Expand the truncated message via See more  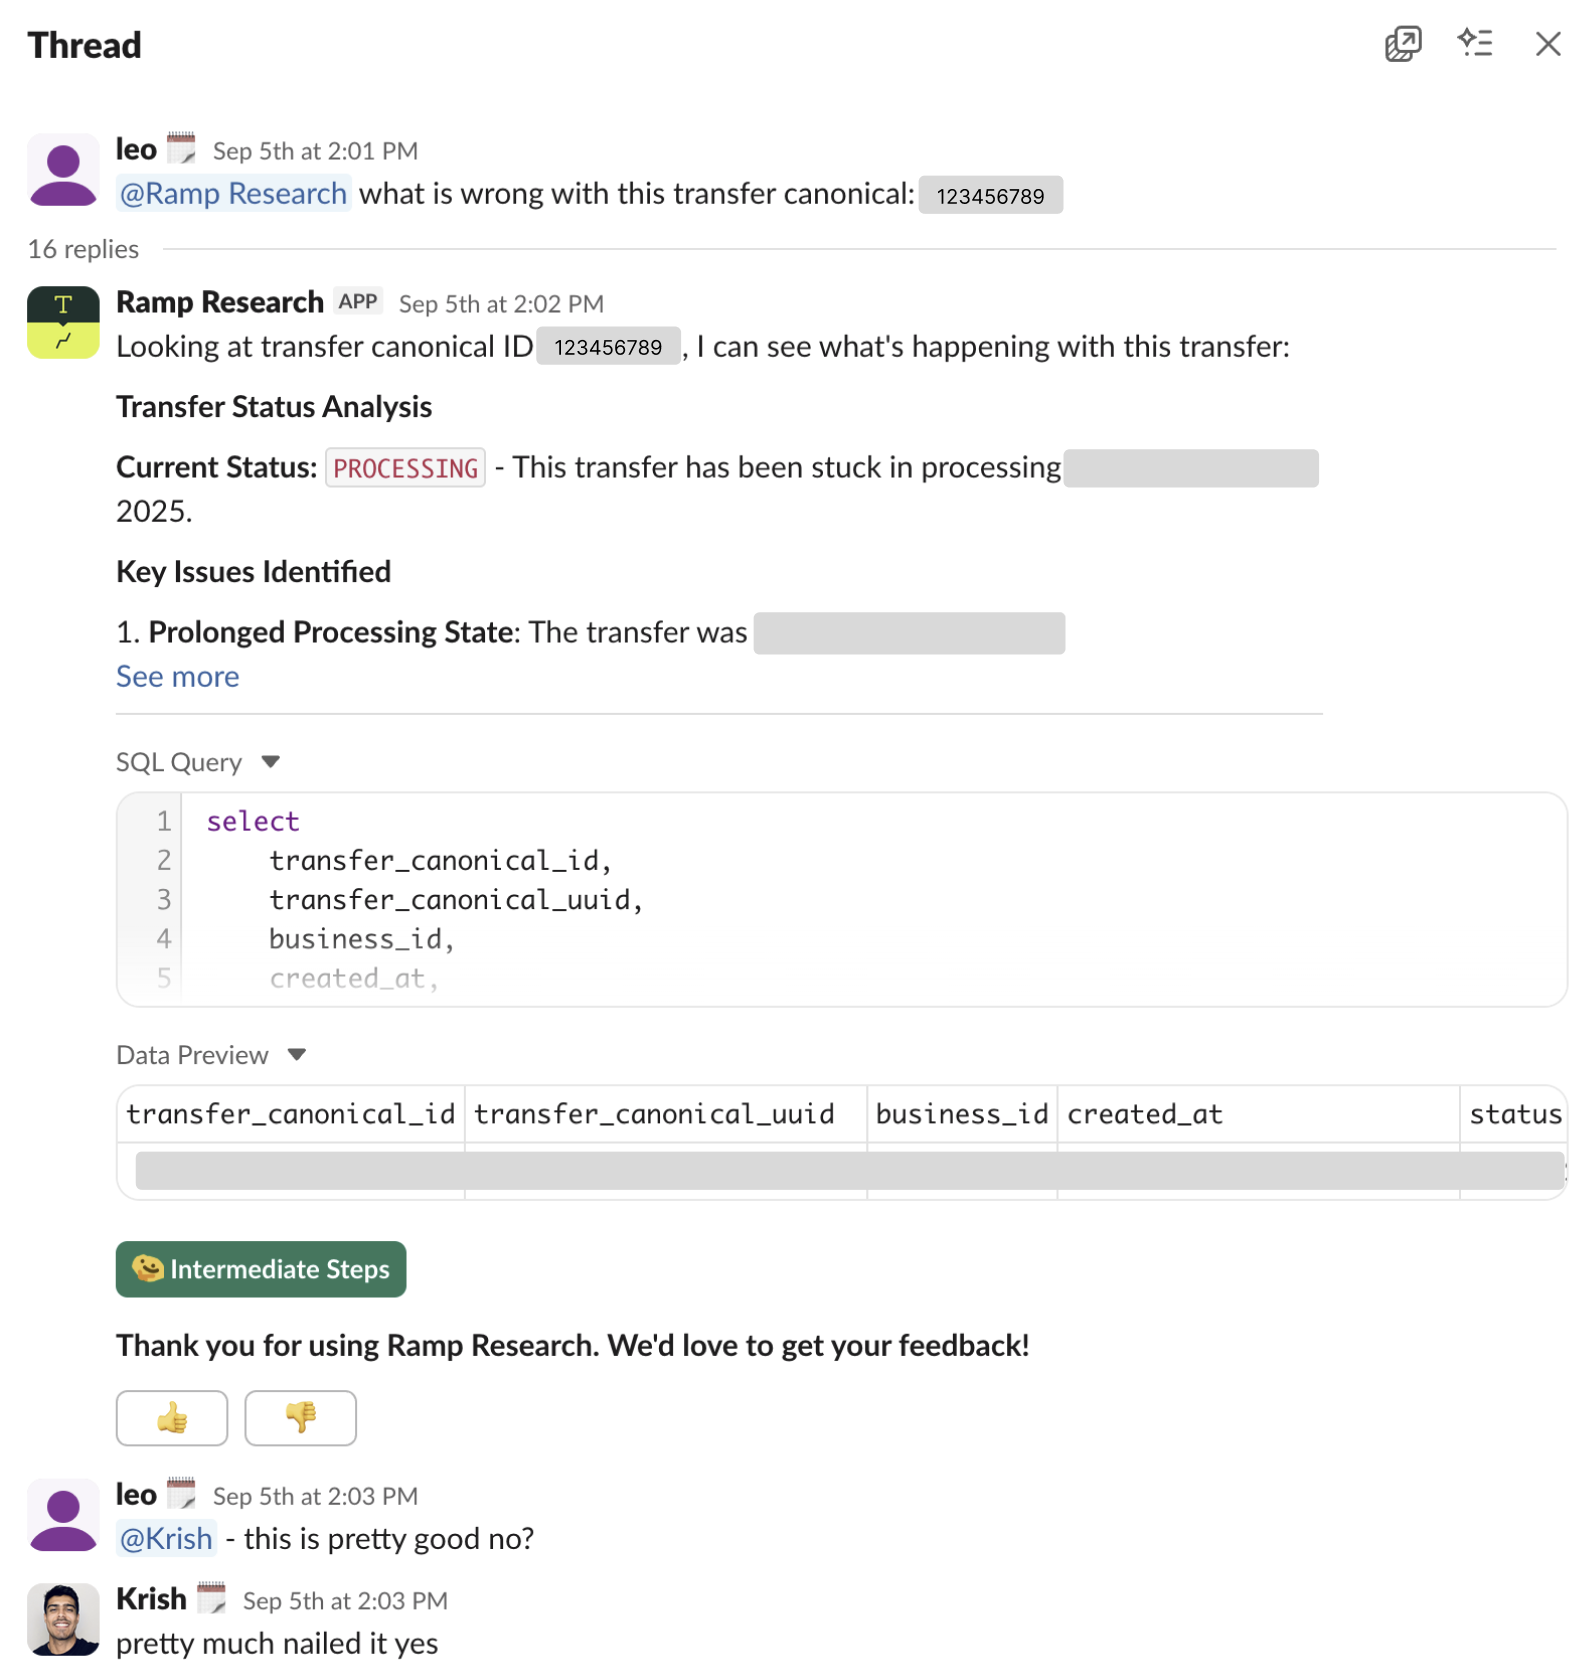[x=177, y=676]
